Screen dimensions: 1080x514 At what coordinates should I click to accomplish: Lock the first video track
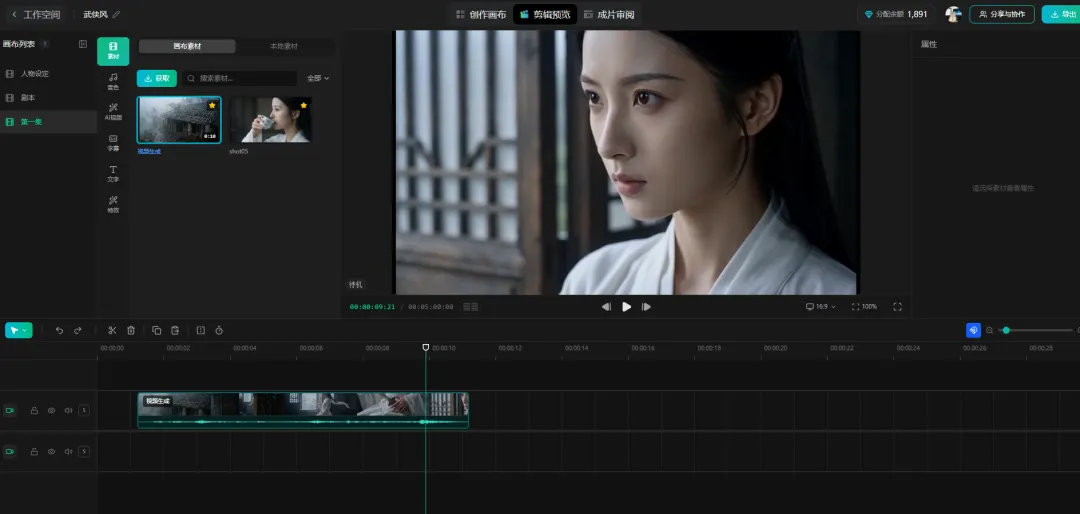click(x=34, y=411)
